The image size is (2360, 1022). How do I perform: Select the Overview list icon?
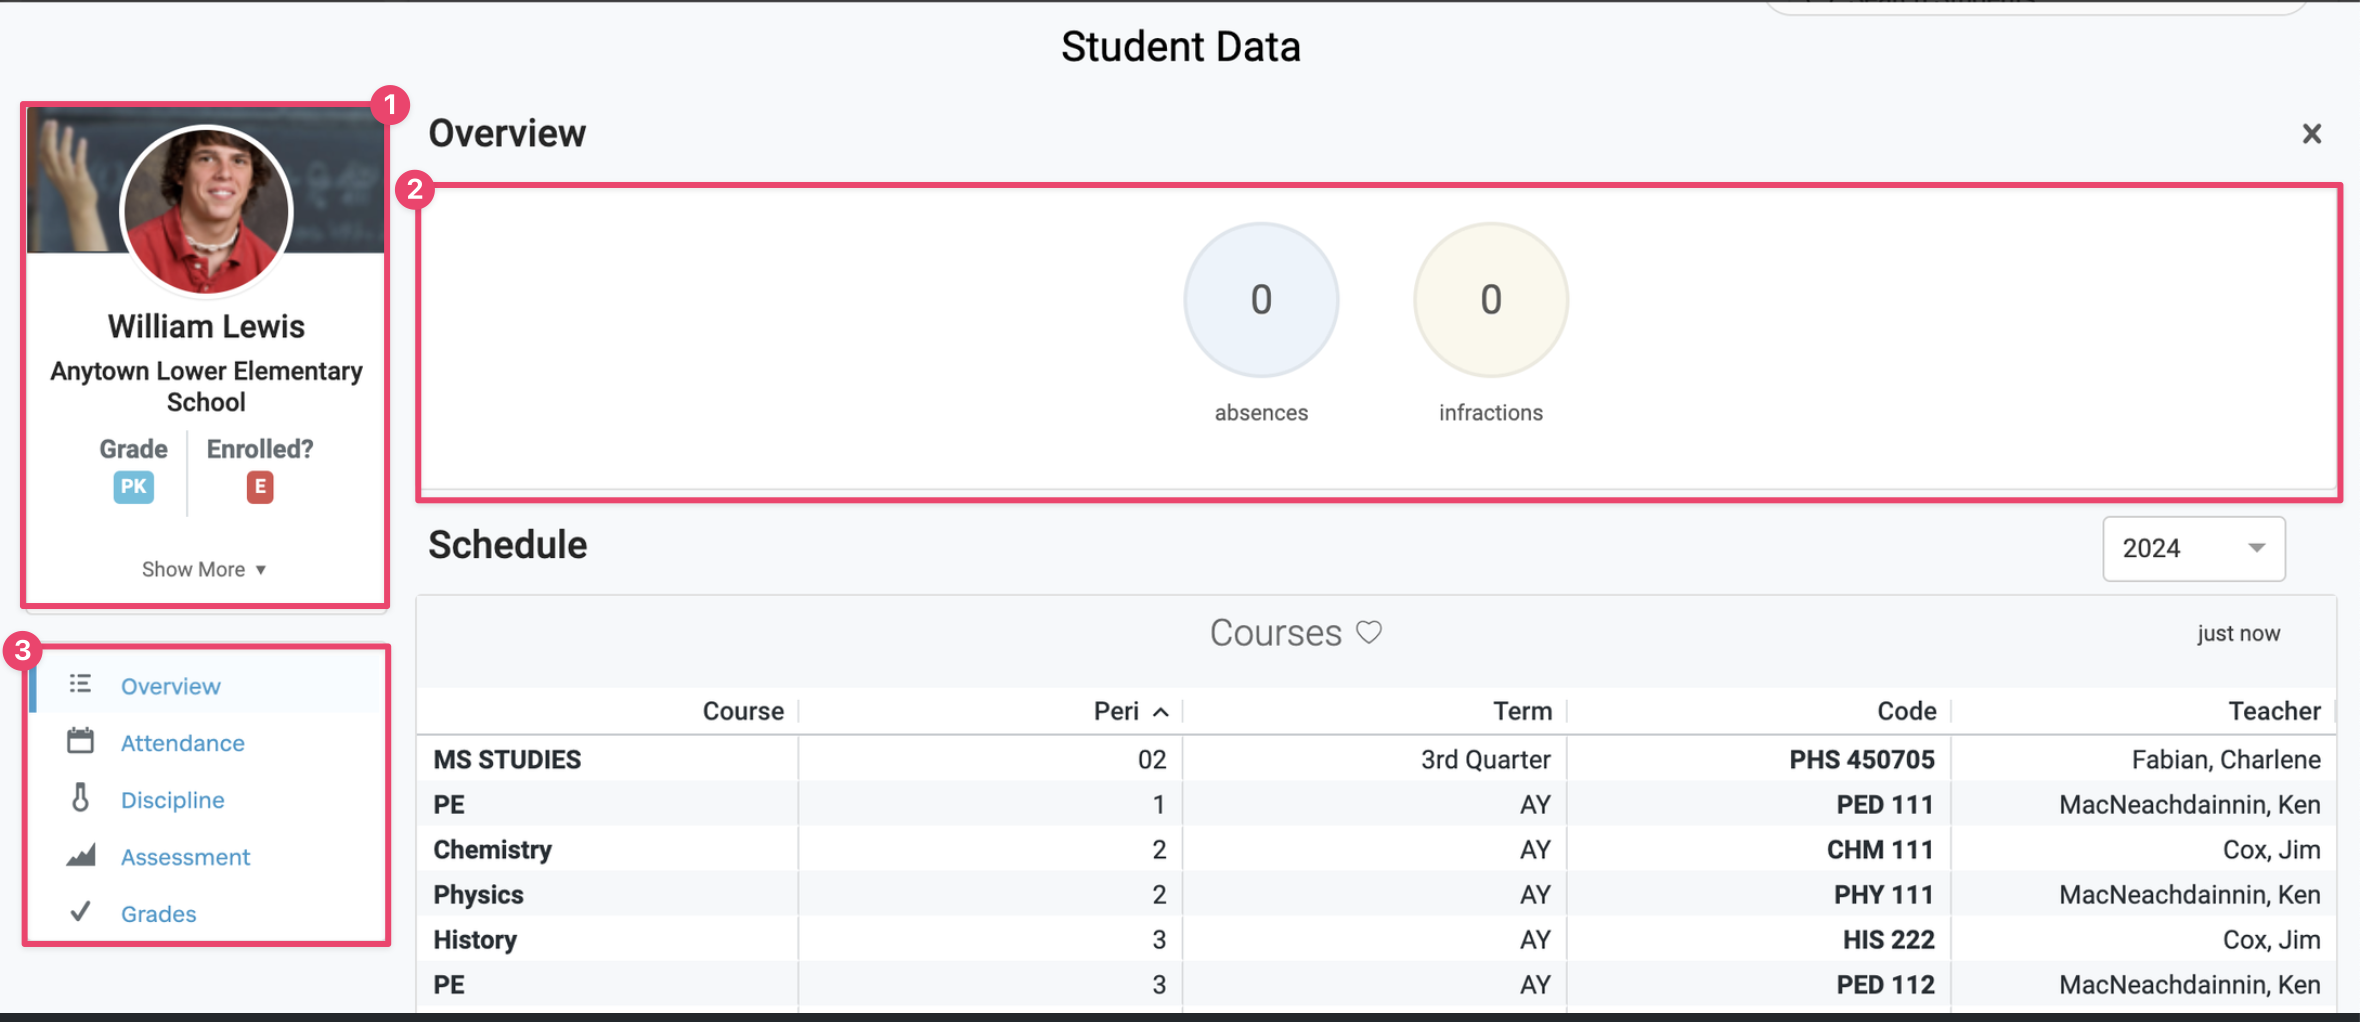click(x=80, y=684)
